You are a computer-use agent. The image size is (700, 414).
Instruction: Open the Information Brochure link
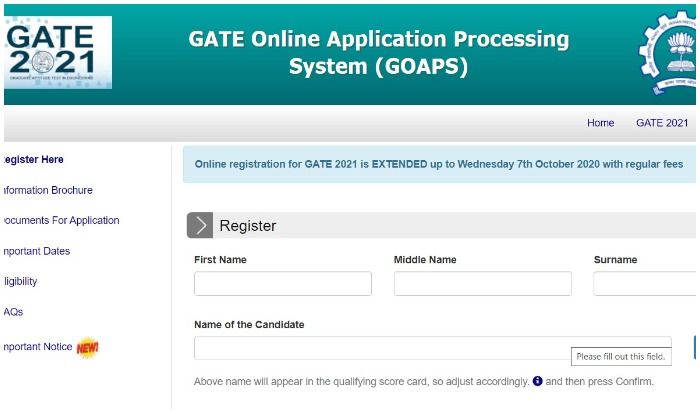(48, 190)
